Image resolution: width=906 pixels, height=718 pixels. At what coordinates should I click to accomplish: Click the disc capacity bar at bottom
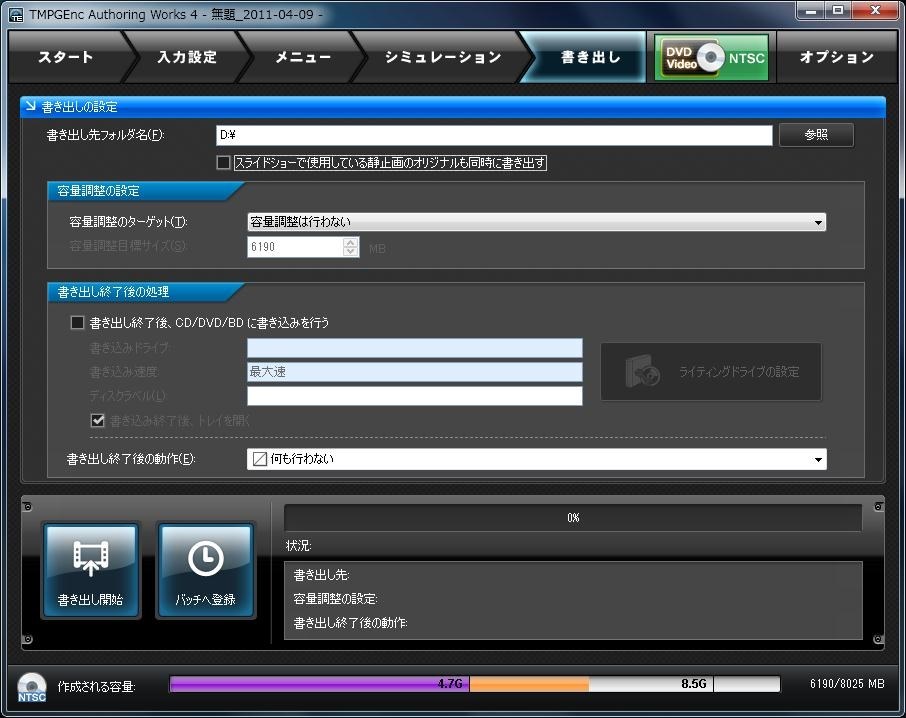point(470,685)
